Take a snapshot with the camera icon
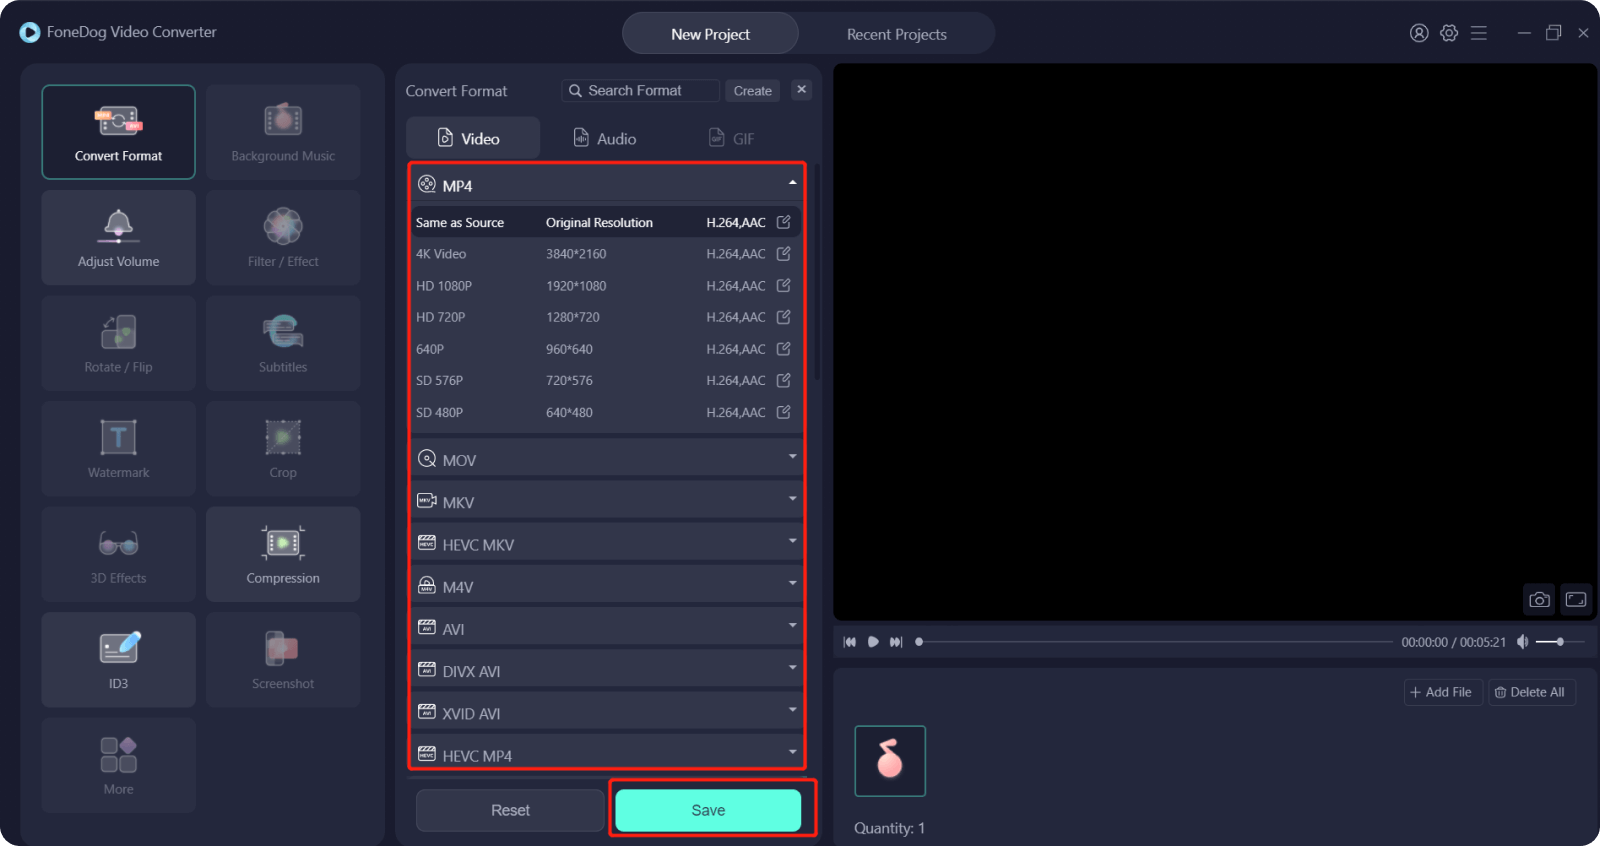The image size is (1600, 846). point(1539,600)
